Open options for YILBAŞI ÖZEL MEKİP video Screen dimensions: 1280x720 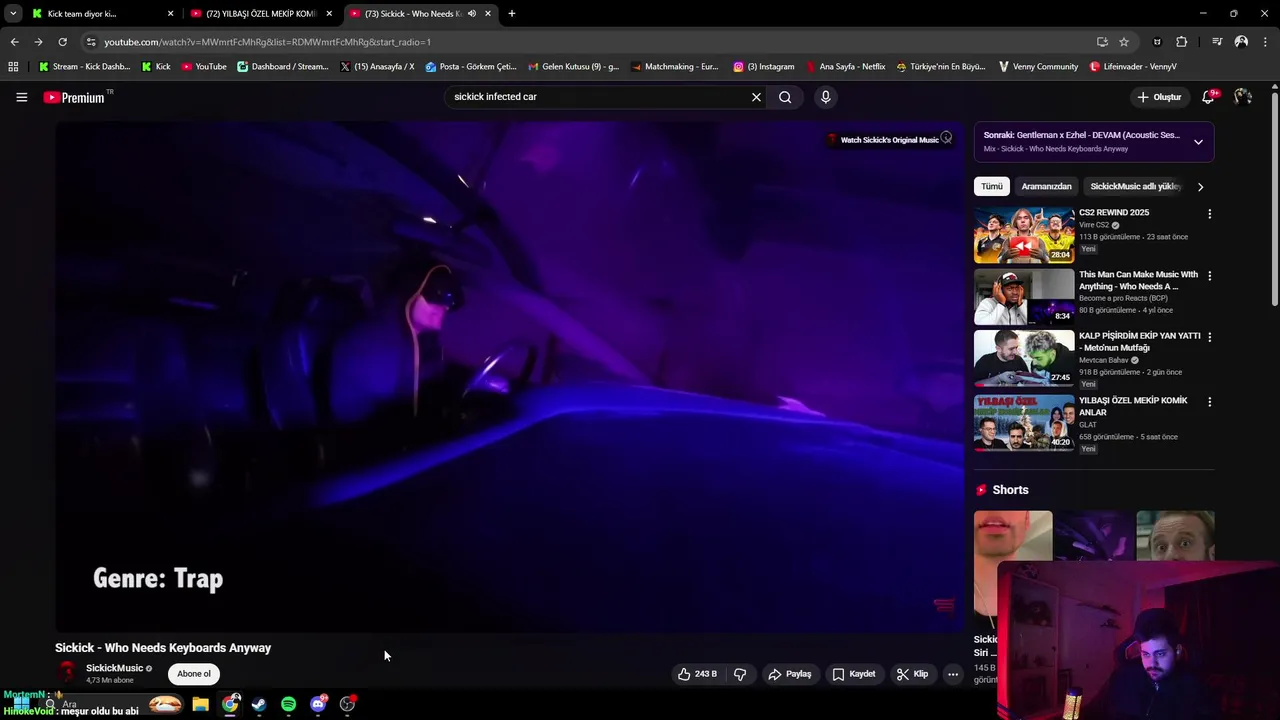click(x=1209, y=402)
